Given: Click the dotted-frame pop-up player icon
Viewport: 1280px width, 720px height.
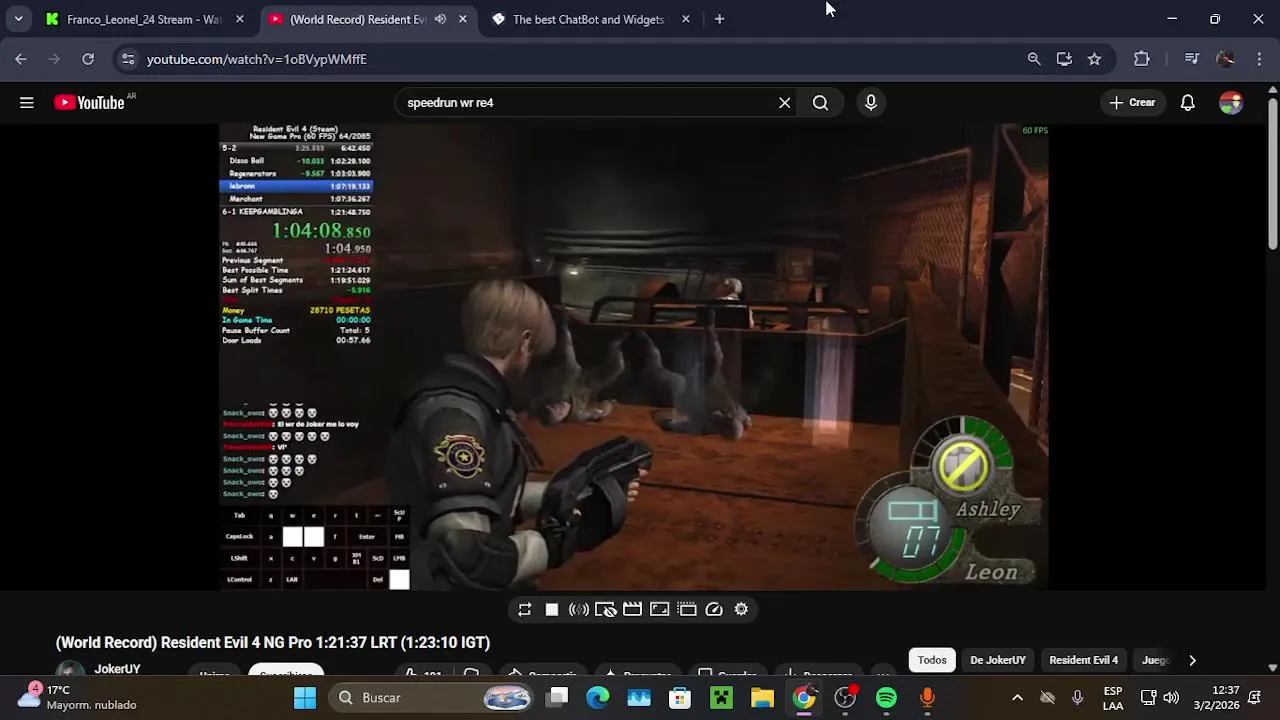Looking at the screenshot, I should [x=686, y=609].
